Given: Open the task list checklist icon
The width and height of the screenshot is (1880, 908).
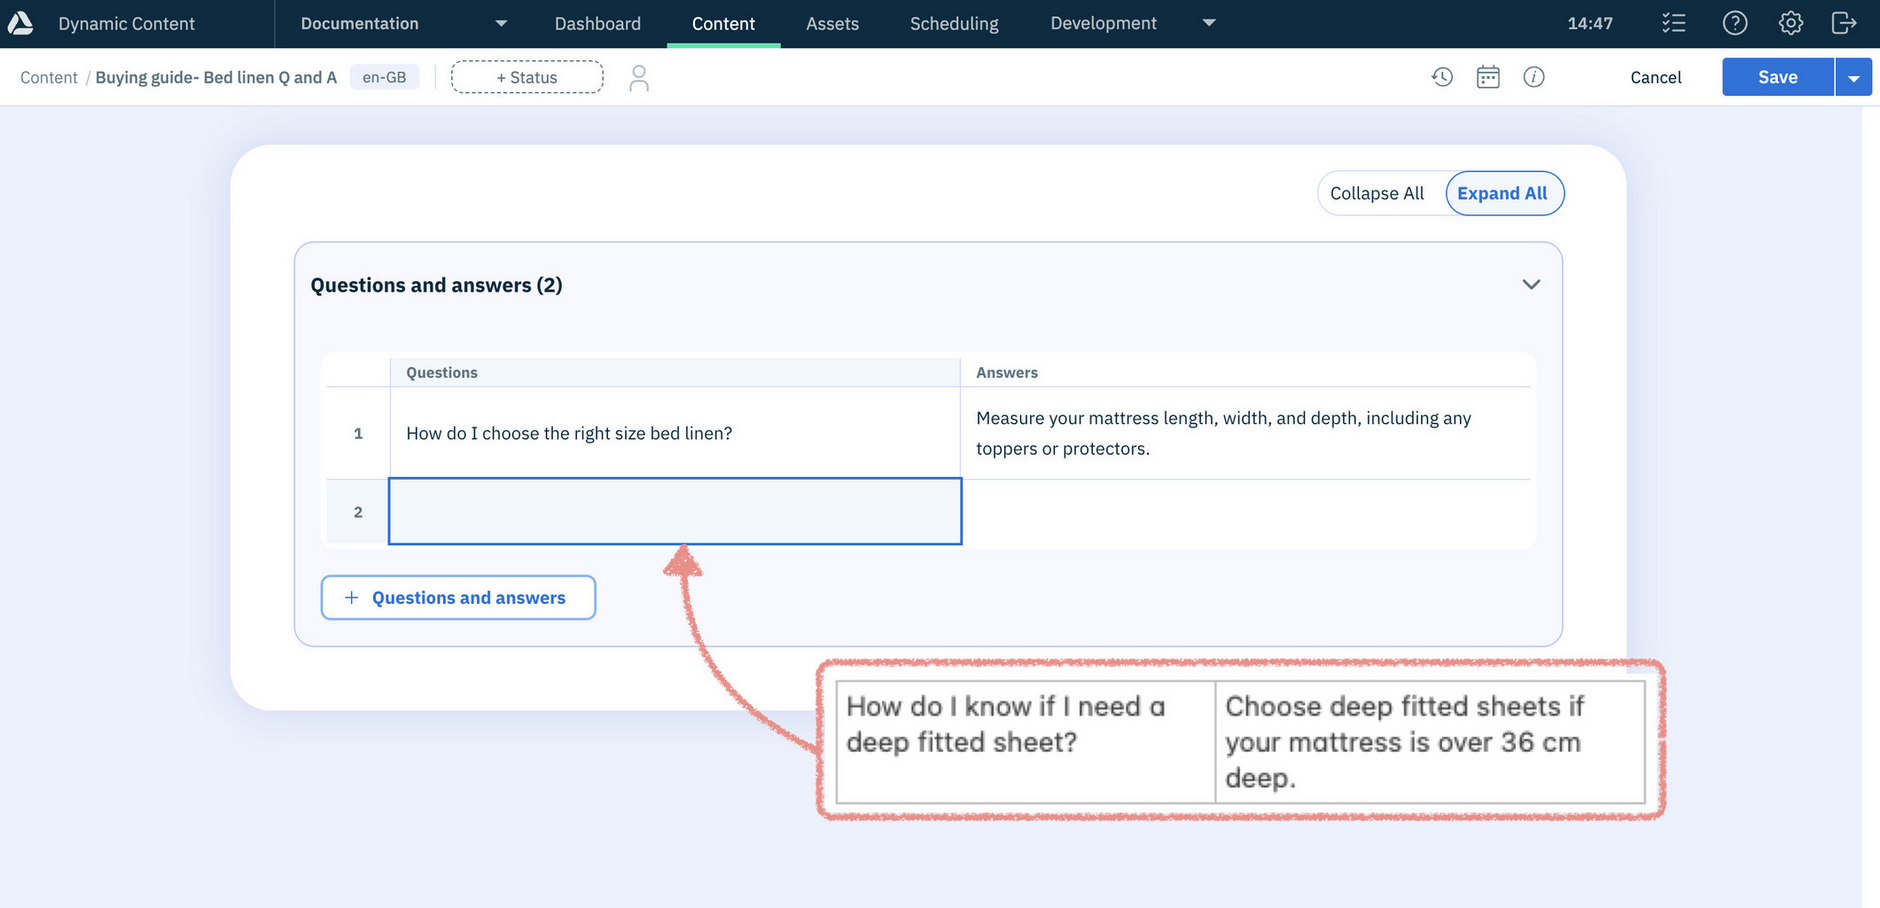Looking at the screenshot, I should point(1673,23).
